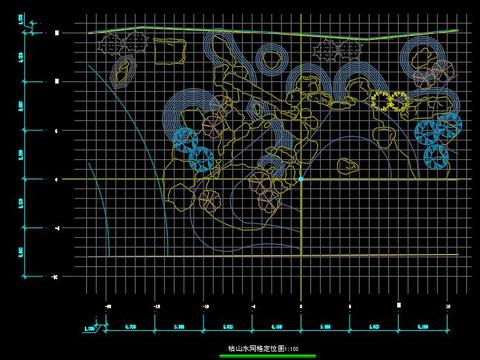
Task: Select the green boundary line along the top
Action: [x=273, y=33]
